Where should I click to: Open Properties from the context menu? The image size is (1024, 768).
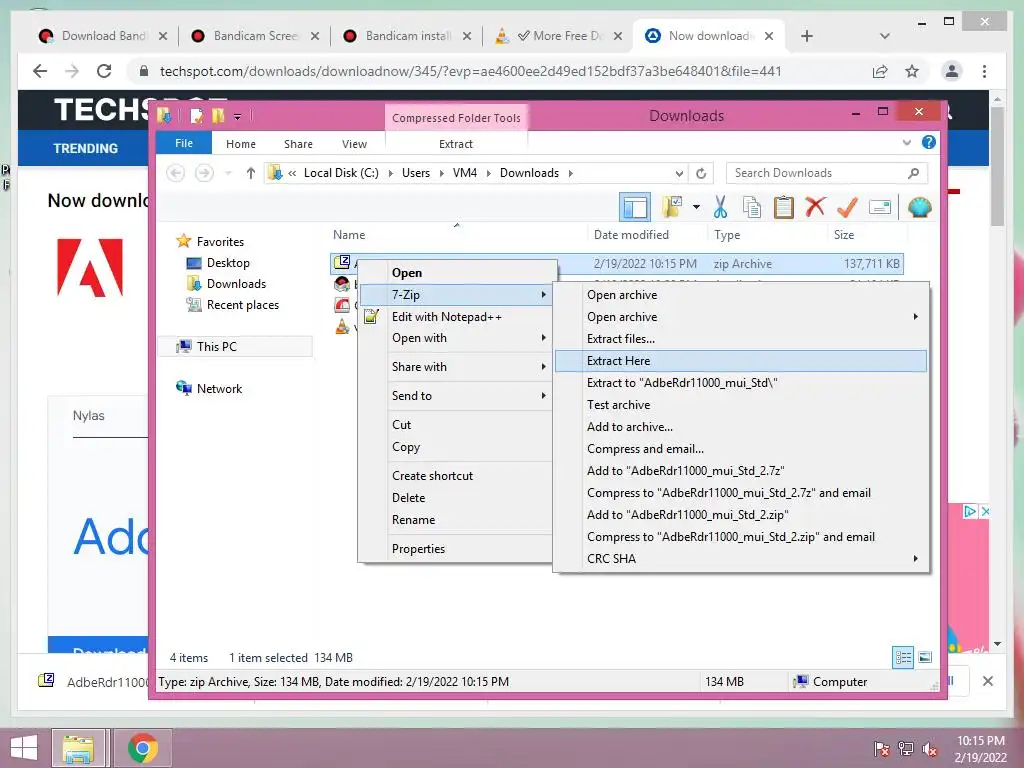click(x=455, y=549)
